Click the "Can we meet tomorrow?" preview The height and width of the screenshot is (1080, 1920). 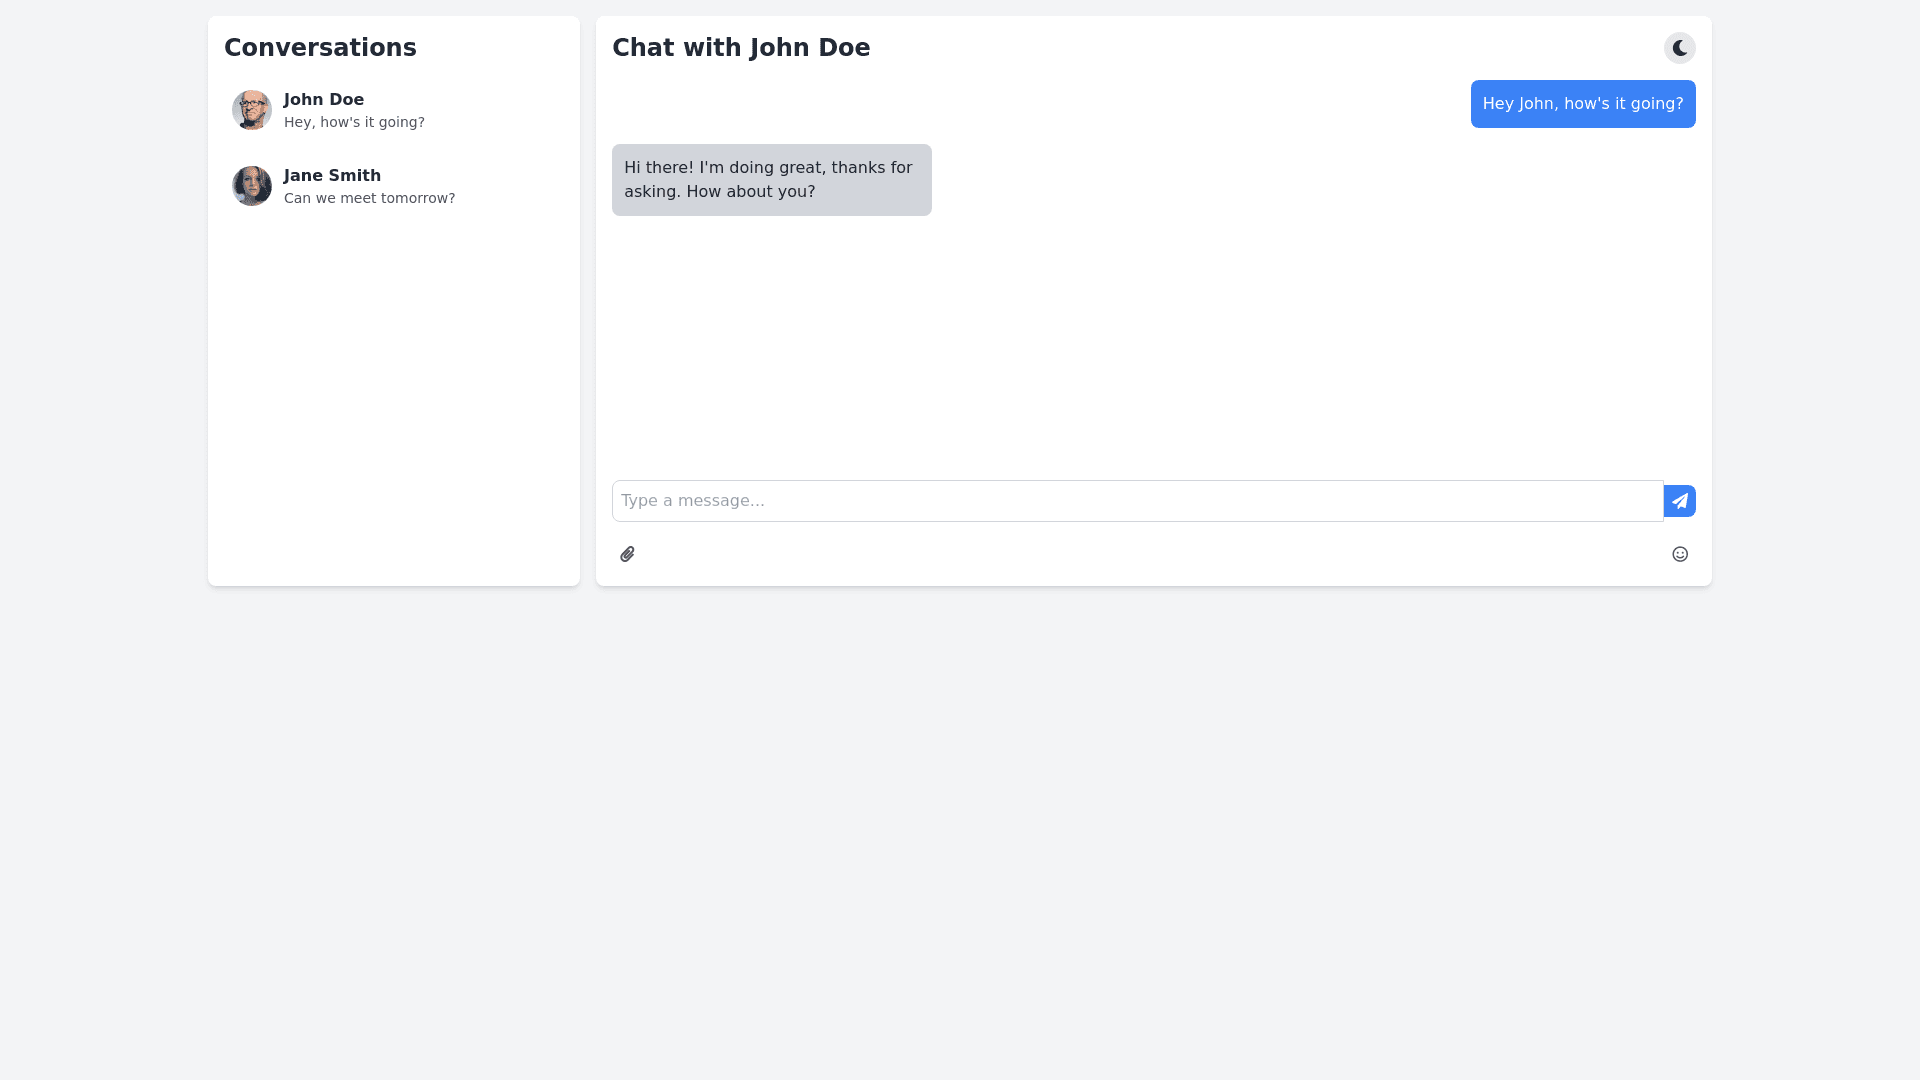(369, 198)
